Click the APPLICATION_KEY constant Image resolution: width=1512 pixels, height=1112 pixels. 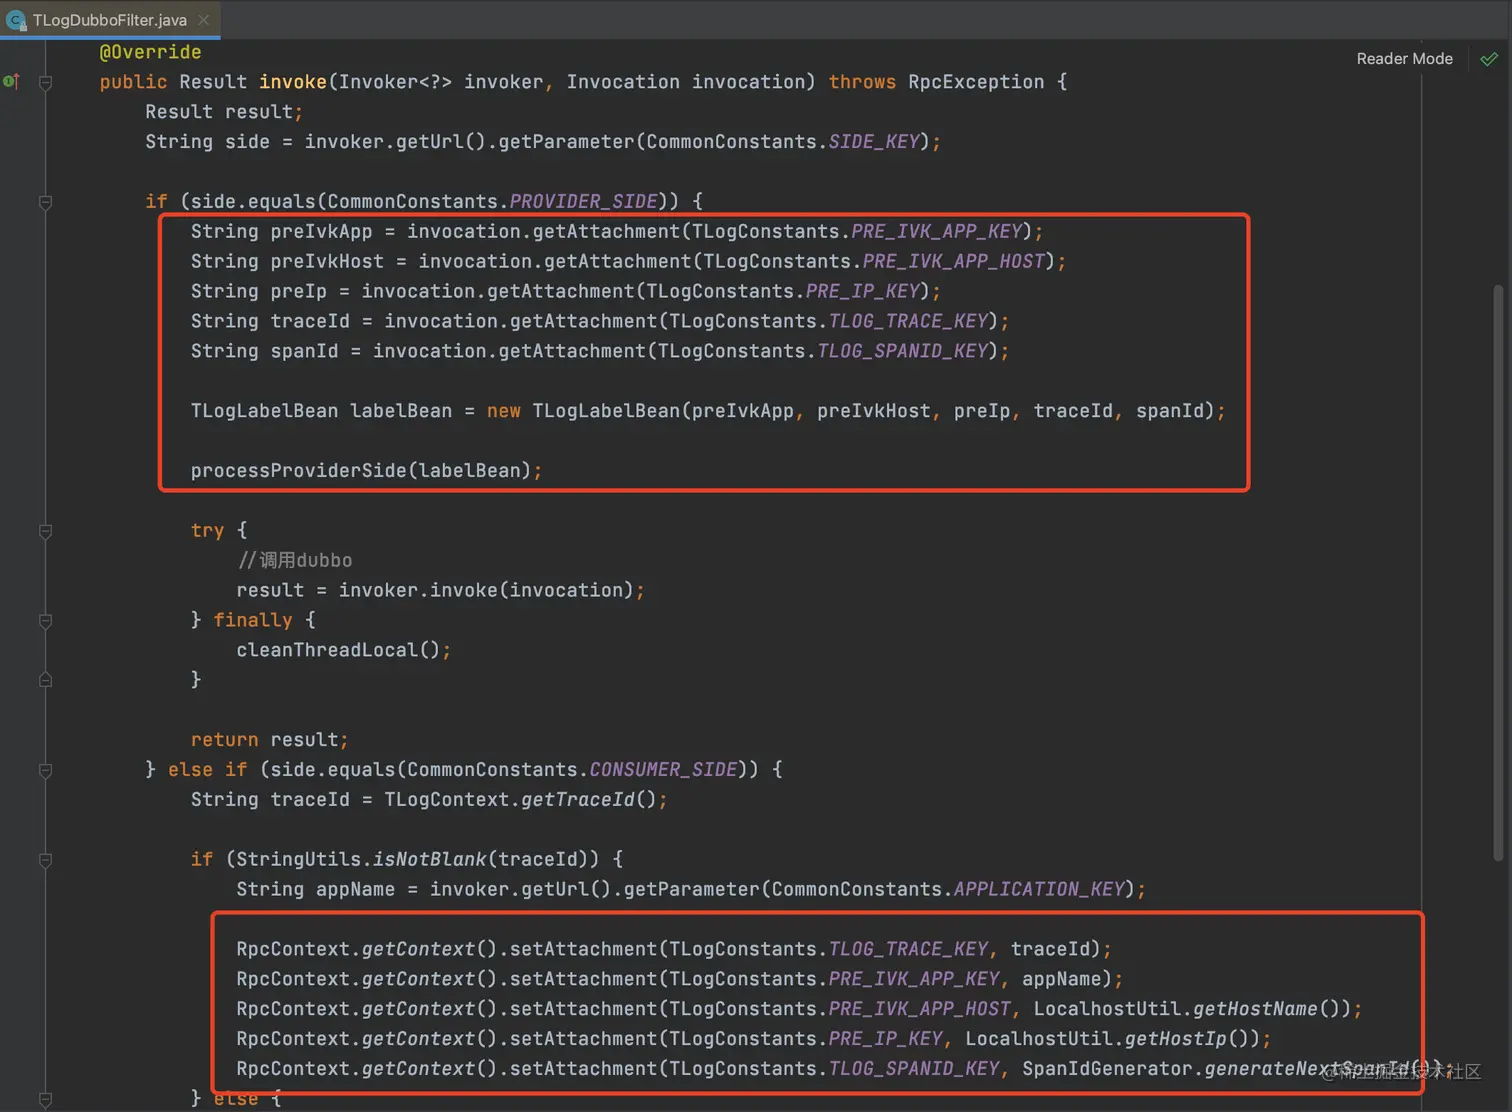pyautogui.click(x=1039, y=889)
